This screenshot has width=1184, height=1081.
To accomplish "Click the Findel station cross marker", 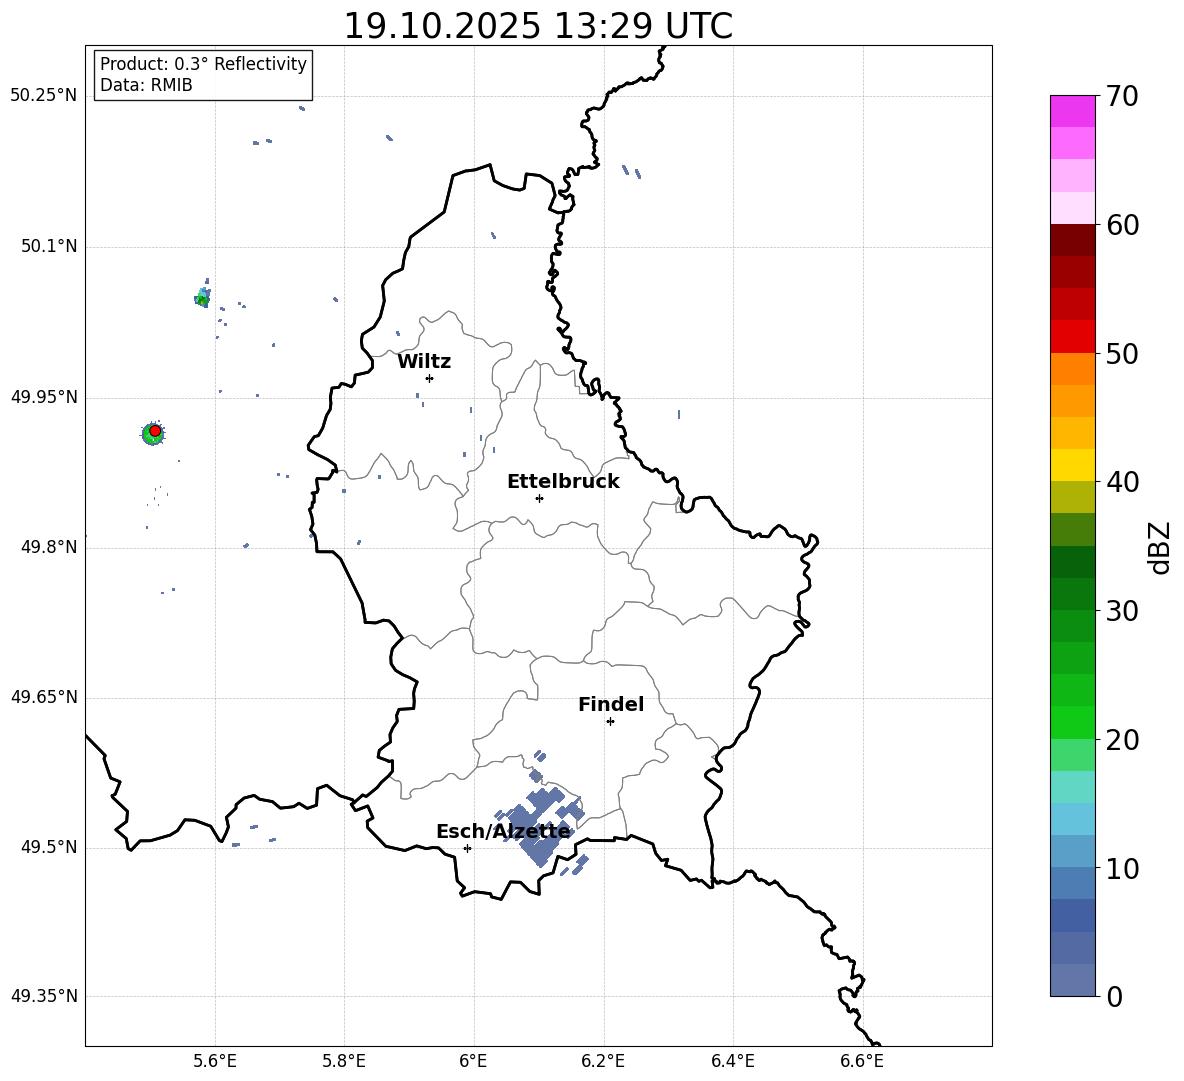I will click(x=610, y=722).
